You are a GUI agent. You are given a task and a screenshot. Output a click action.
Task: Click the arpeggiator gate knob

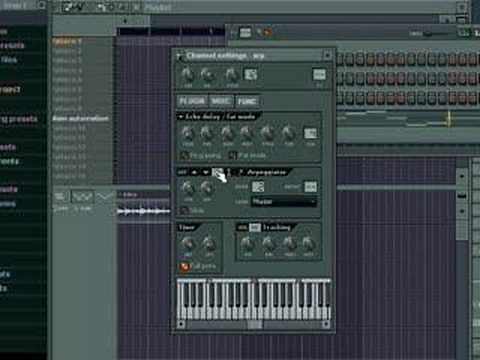click(x=207, y=189)
